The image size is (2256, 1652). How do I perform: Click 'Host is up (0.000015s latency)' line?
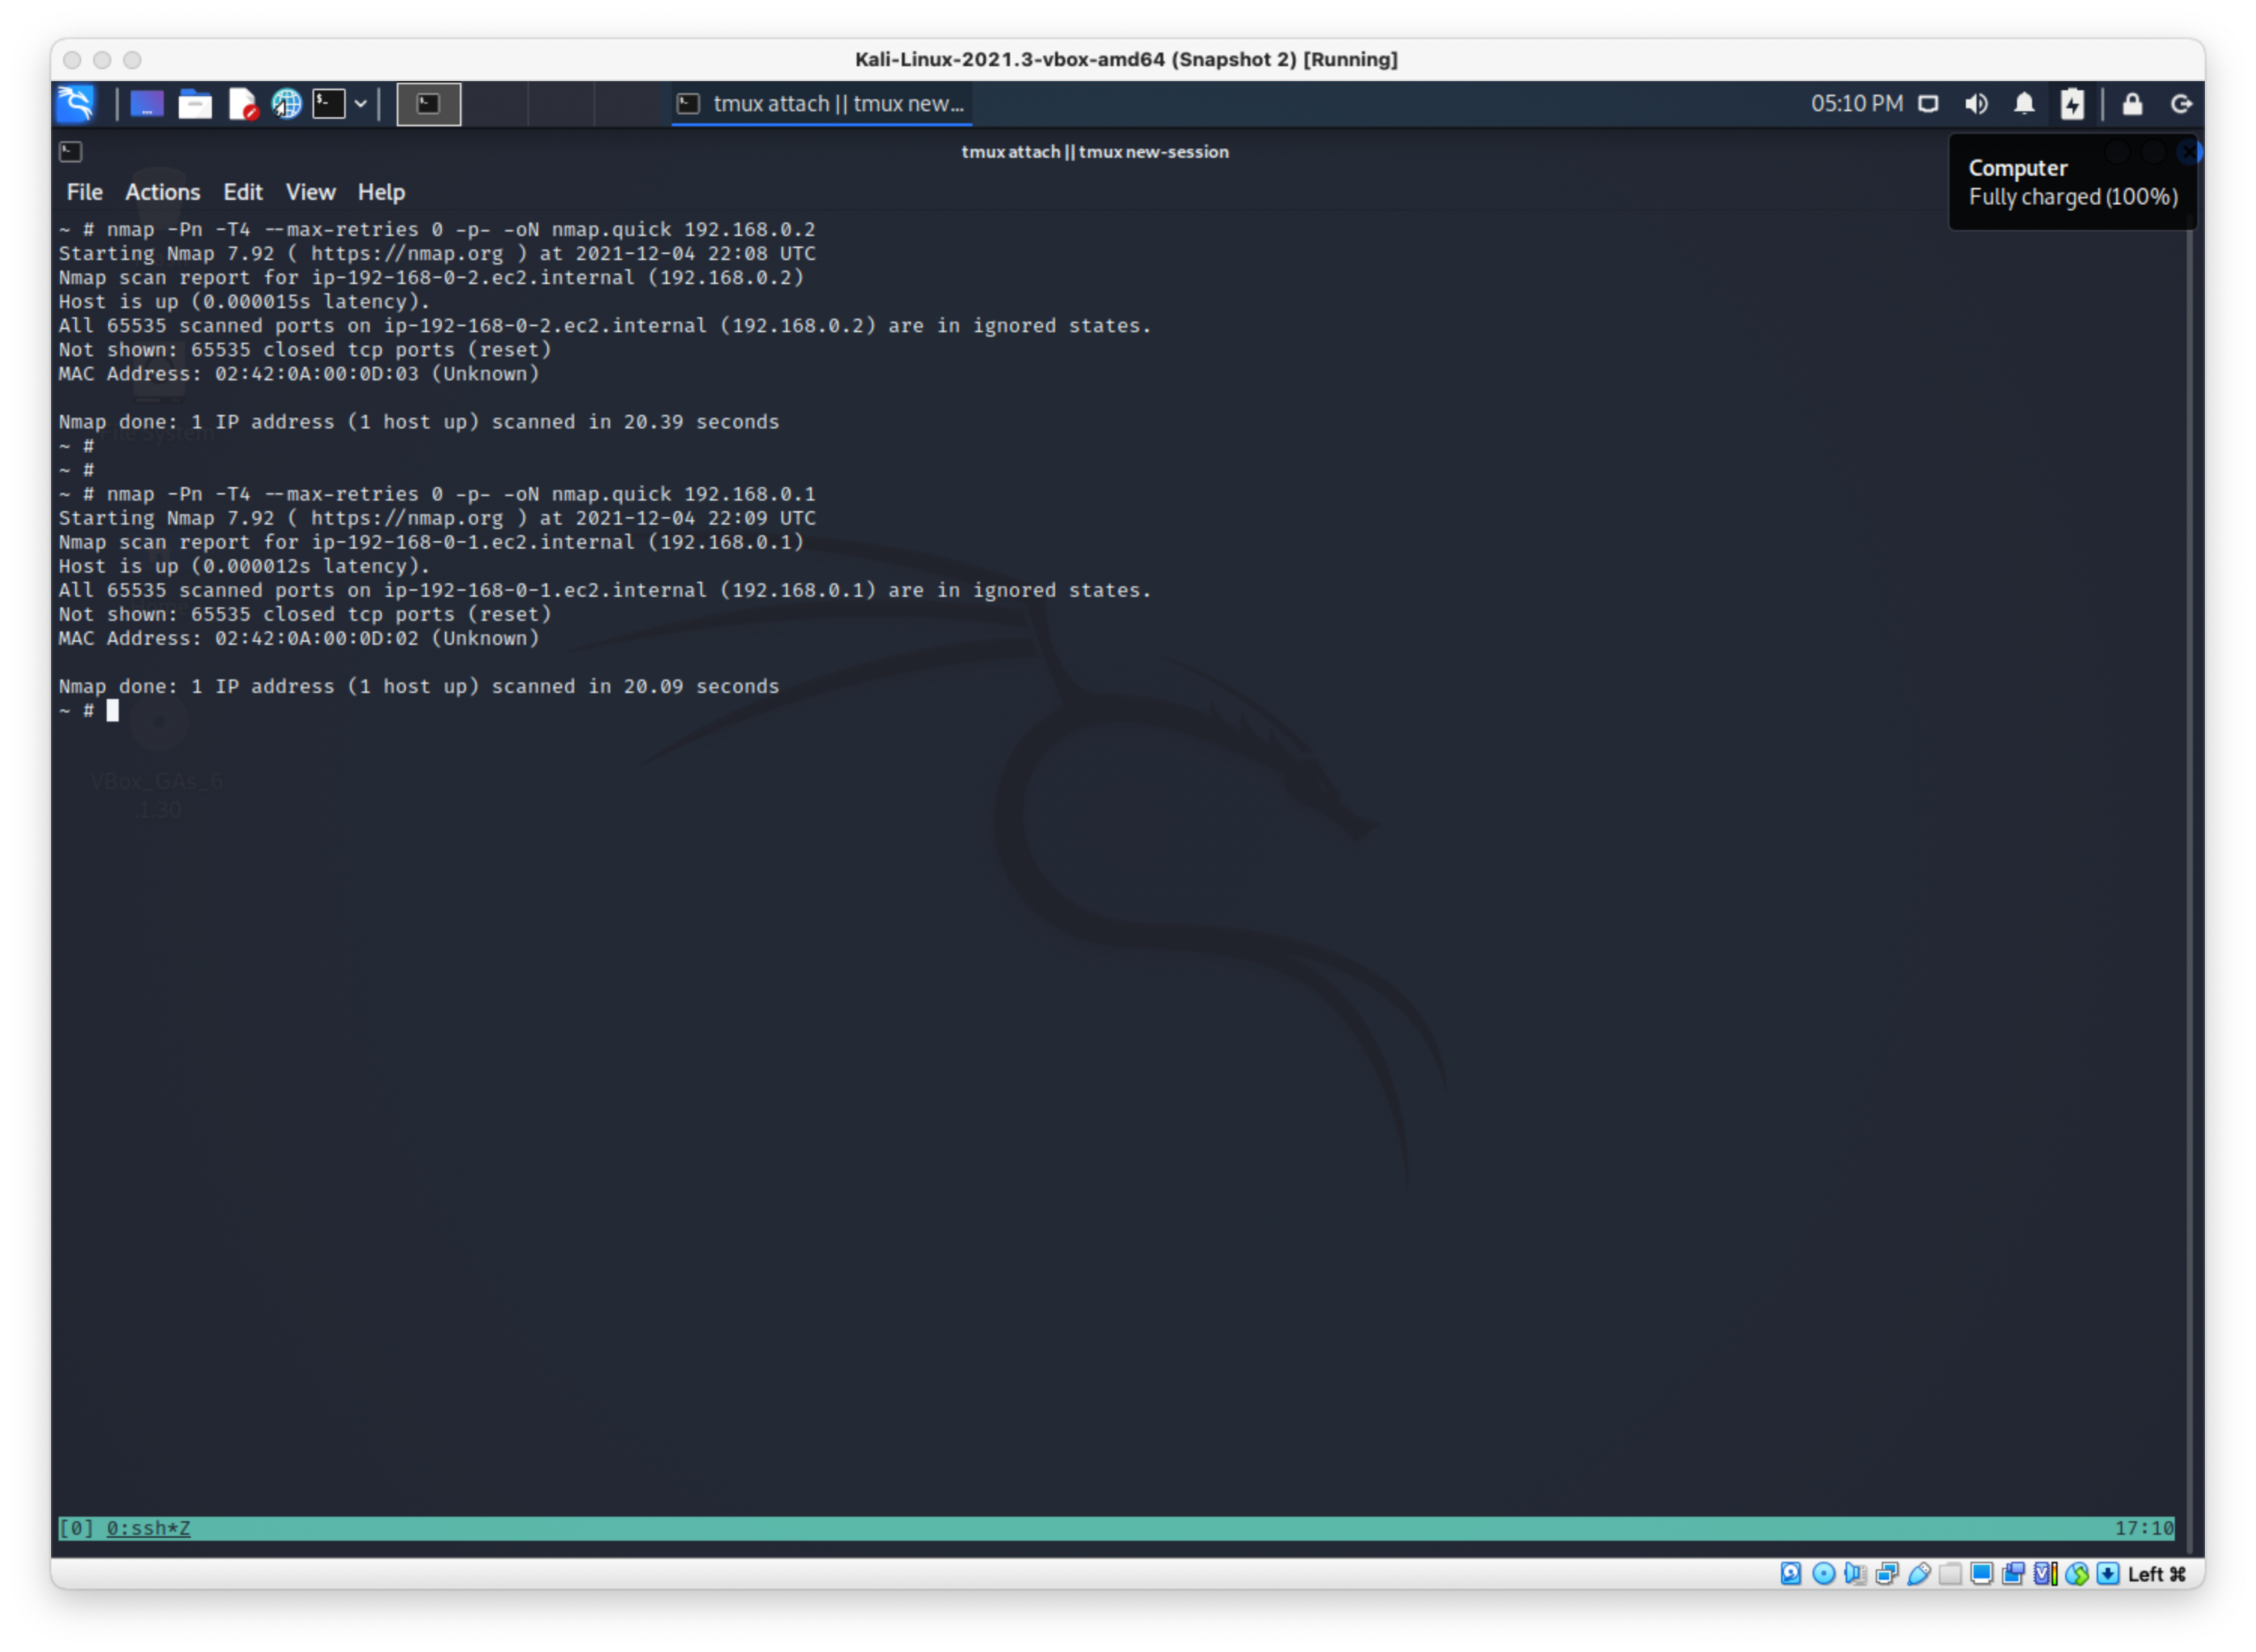(244, 302)
